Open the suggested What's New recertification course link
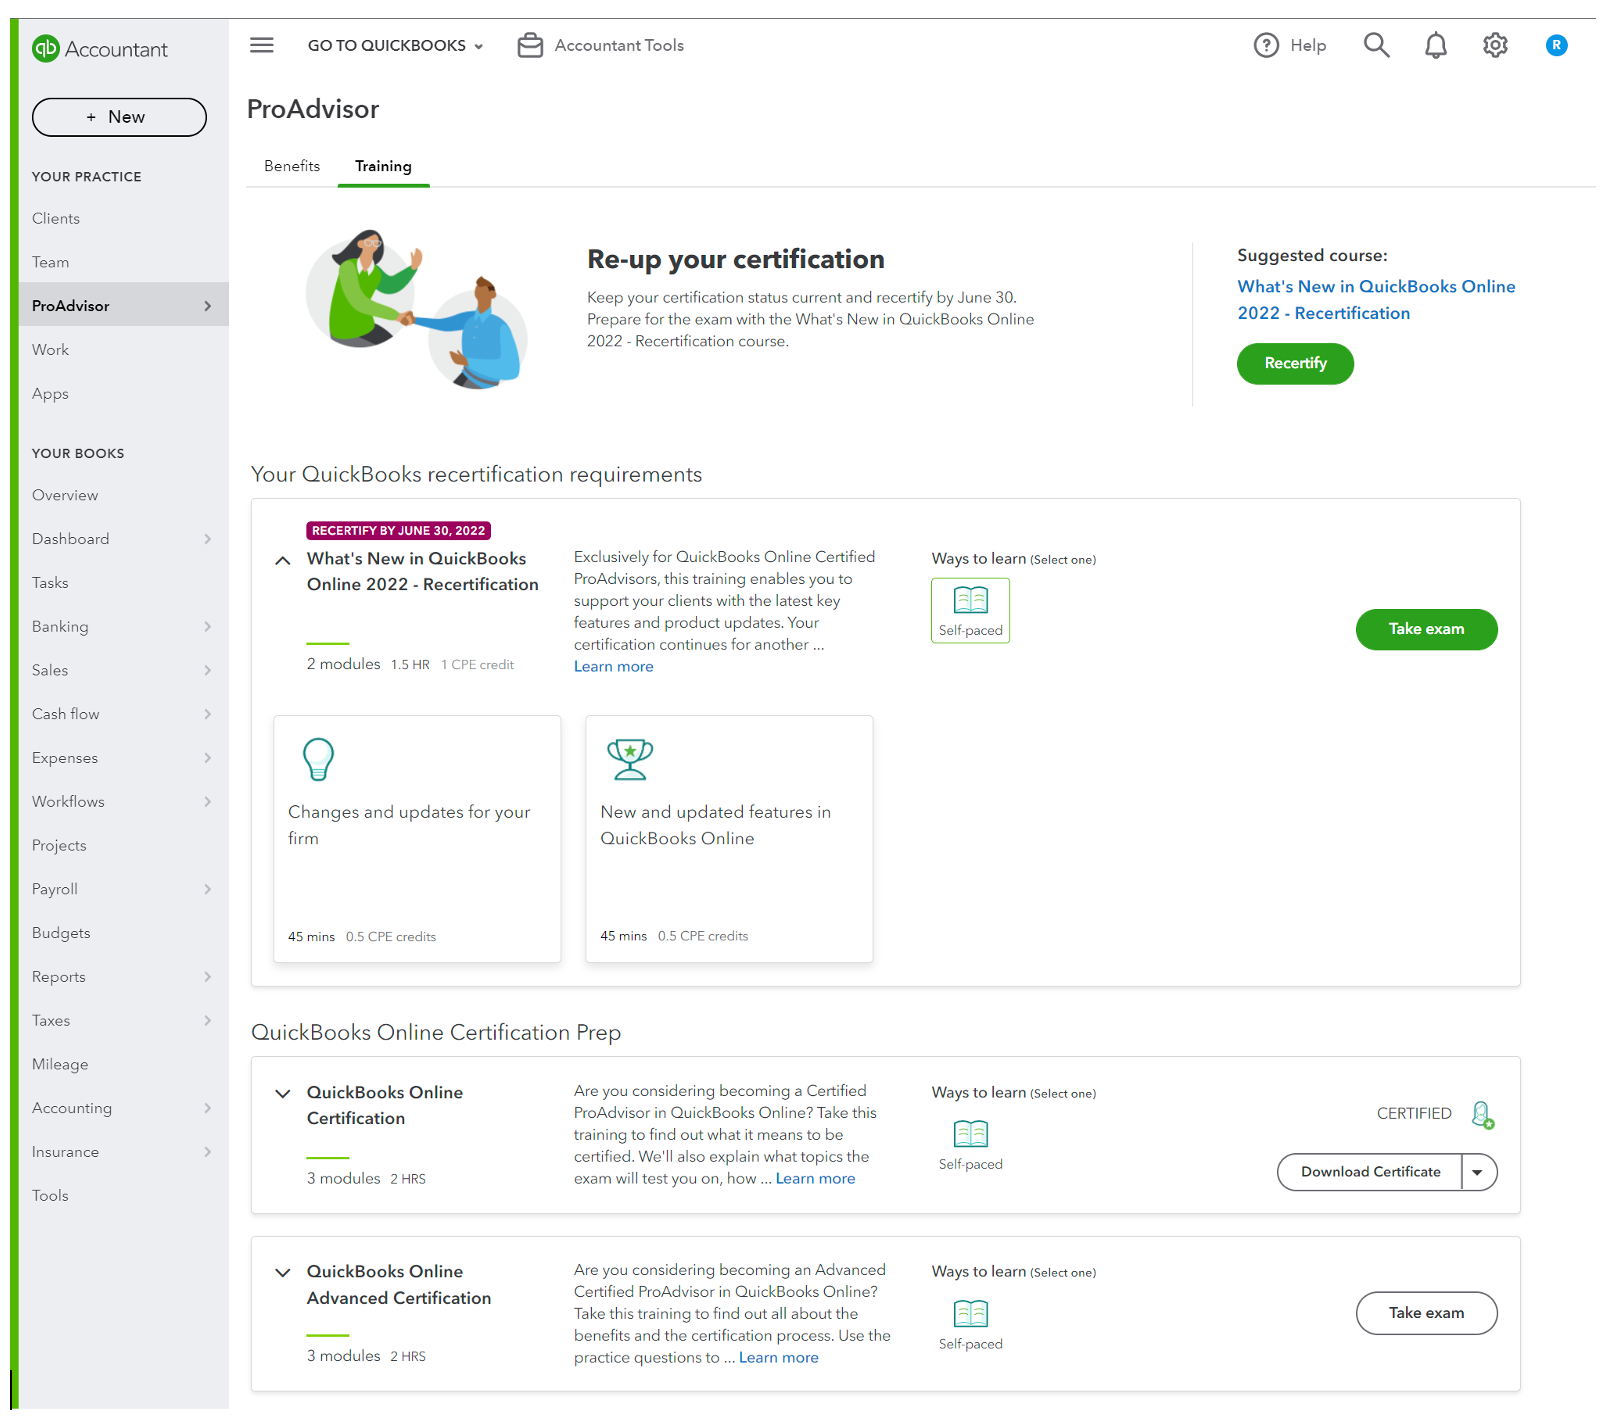This screenshot has height=1418, width=1612. pyautogui.click(x=1375, y=300)
